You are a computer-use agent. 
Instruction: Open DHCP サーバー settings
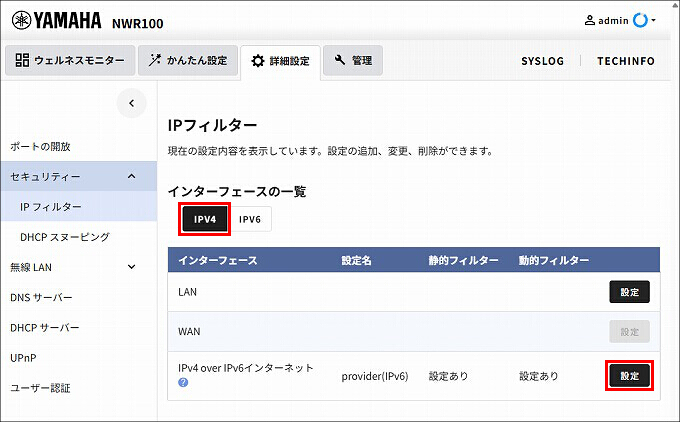(45, 328)
